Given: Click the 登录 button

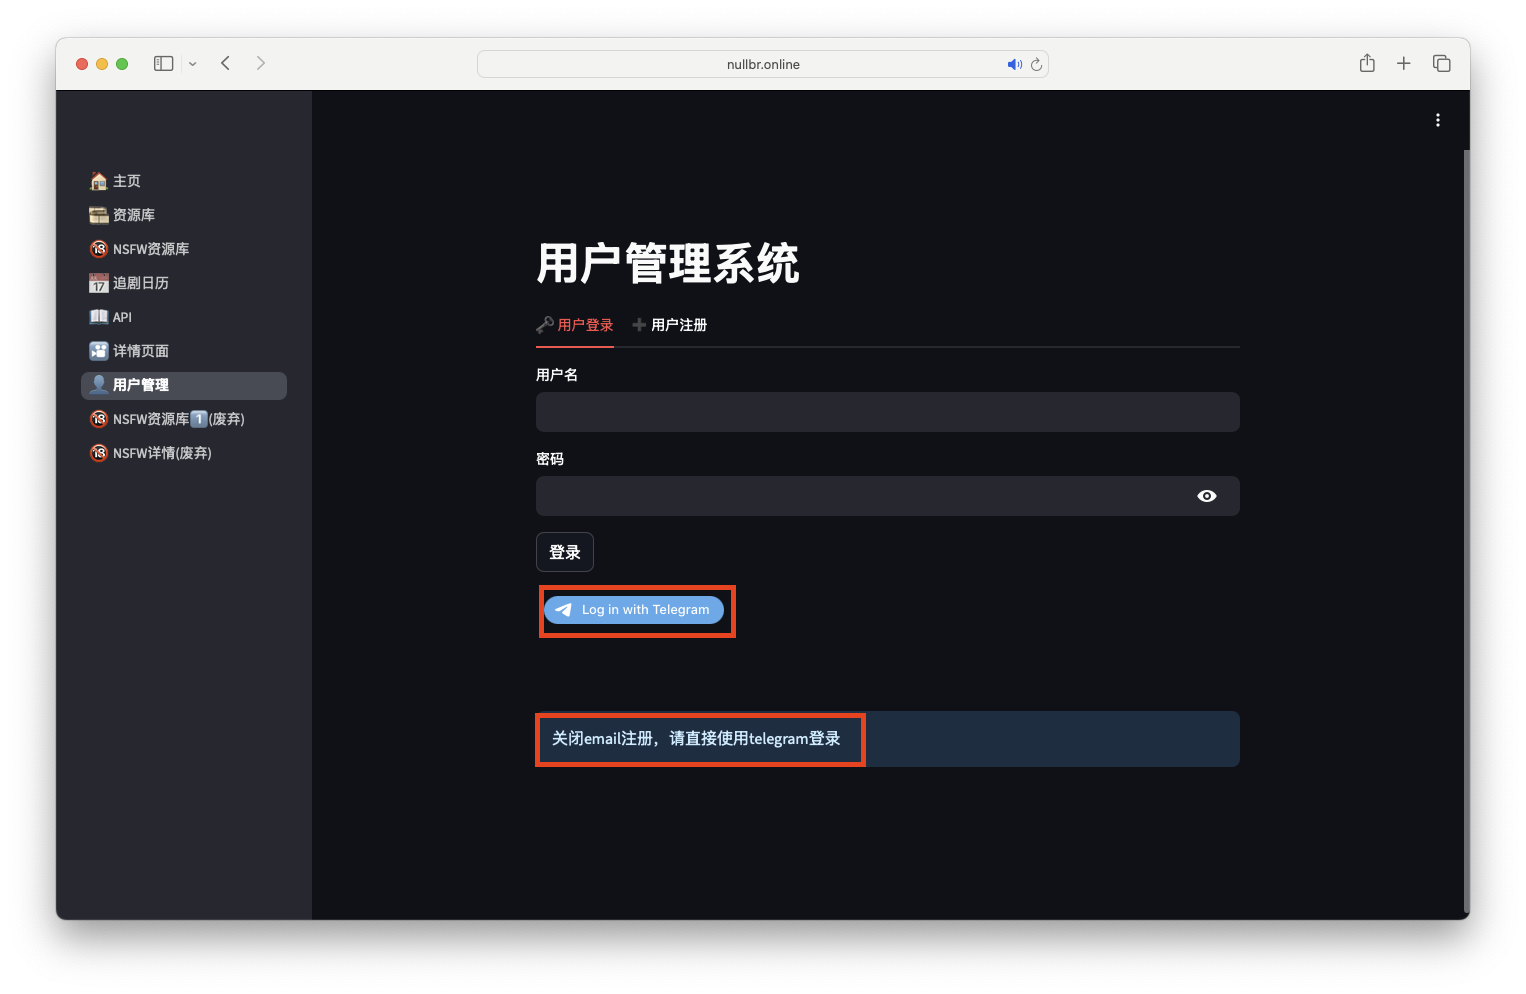Looking at the screenshot, I should tap(564, 551).
